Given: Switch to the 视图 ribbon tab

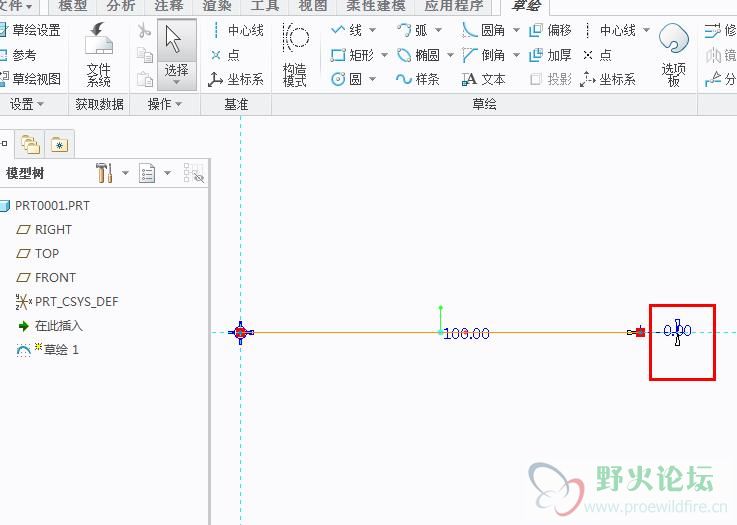Looking at the screenshot, I should pyautogui.click(x=313, y=6).
